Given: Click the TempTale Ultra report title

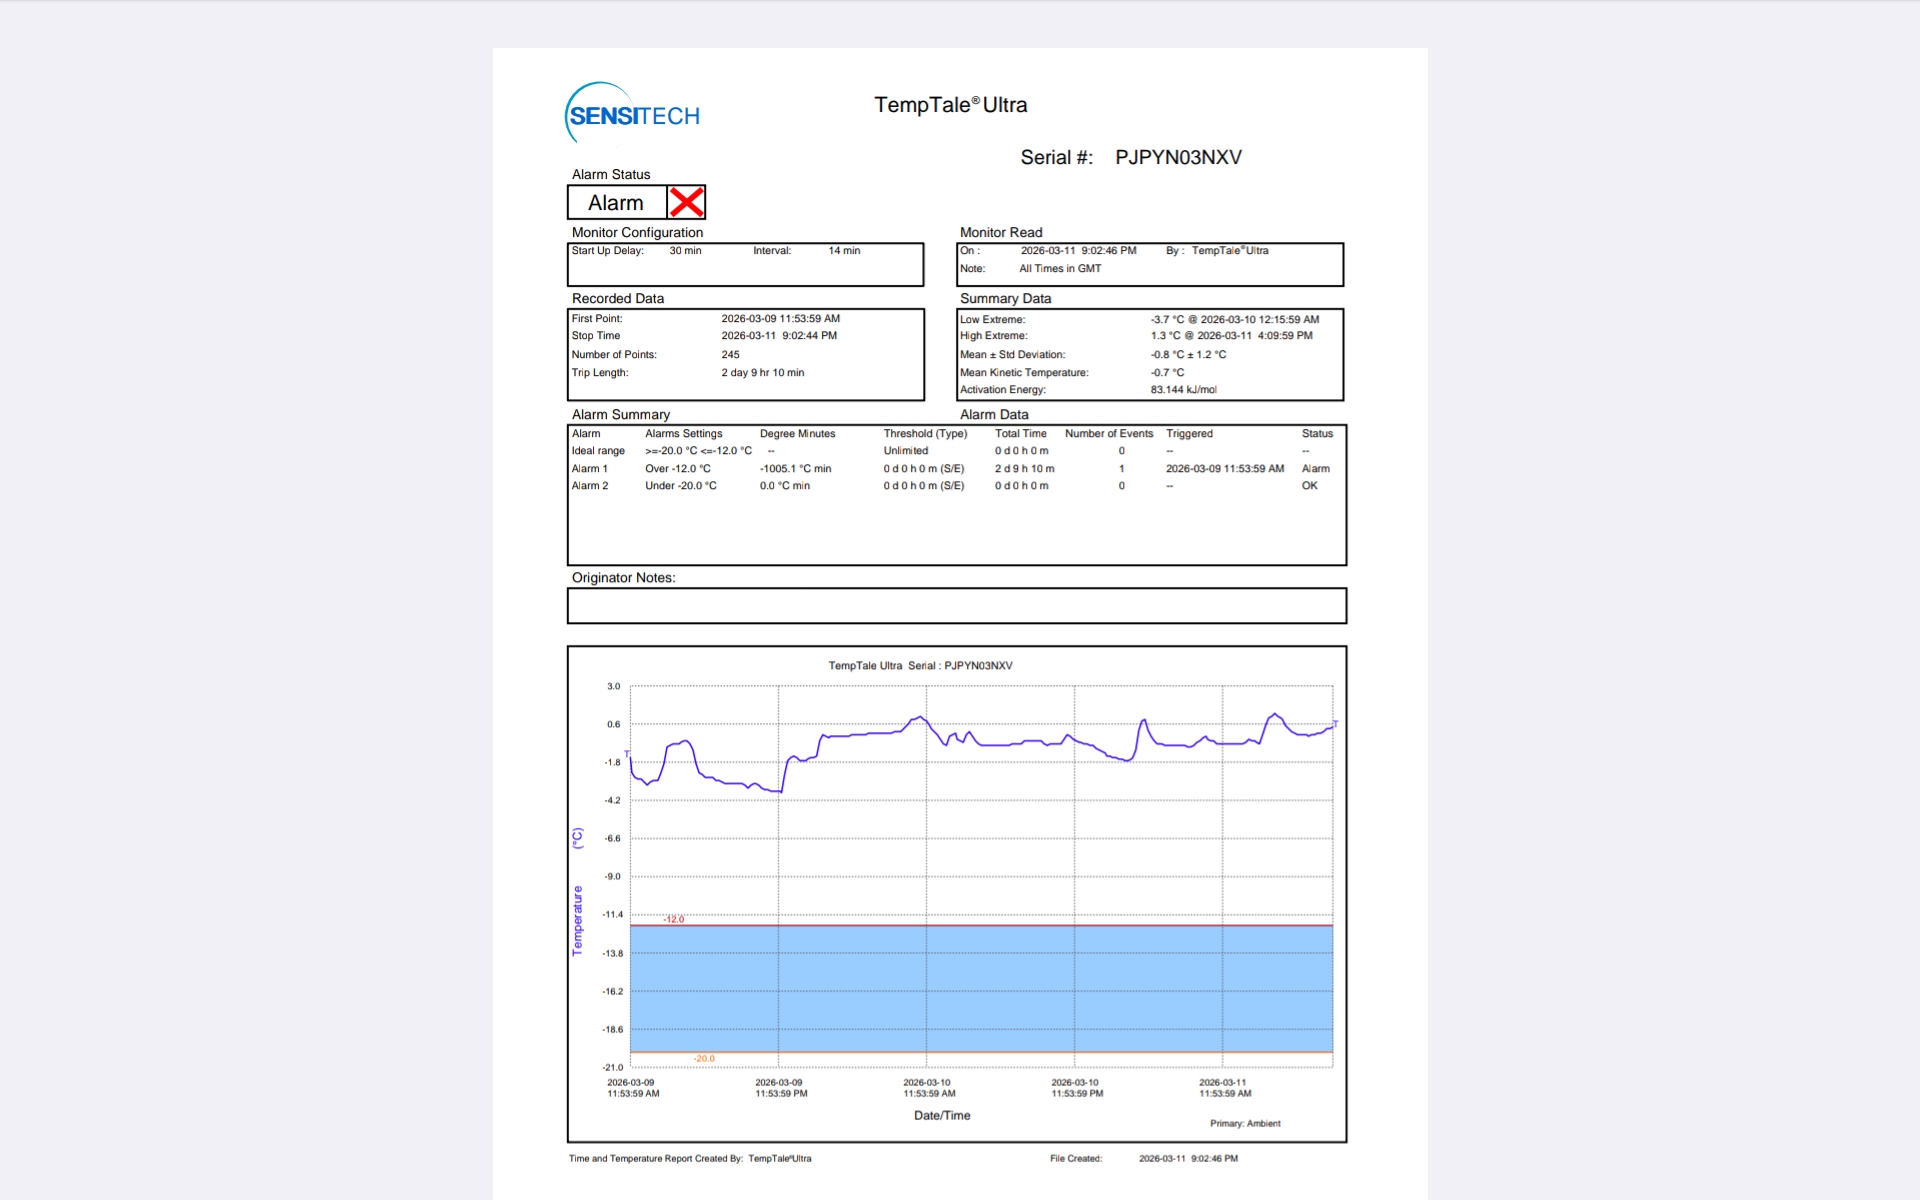Looking at the screenshot, I should click(x=950, y=105).
